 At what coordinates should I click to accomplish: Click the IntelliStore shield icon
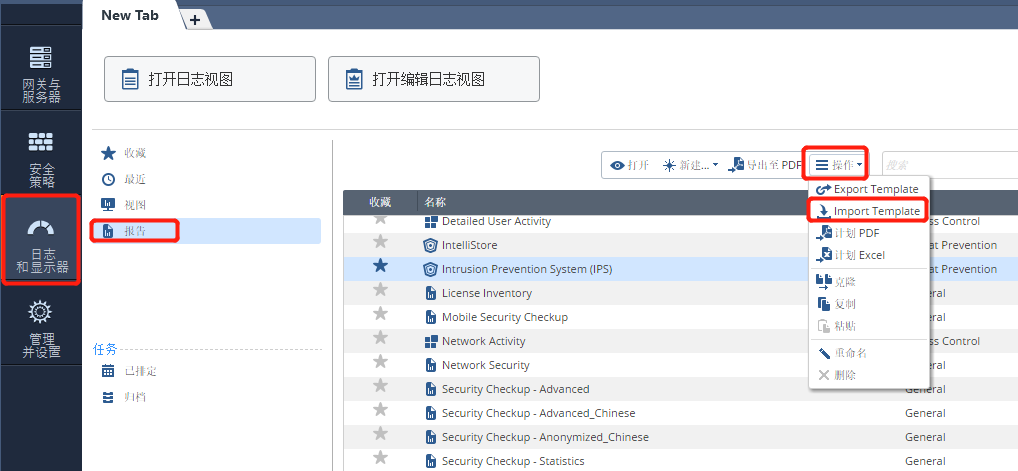click(430, 246)
